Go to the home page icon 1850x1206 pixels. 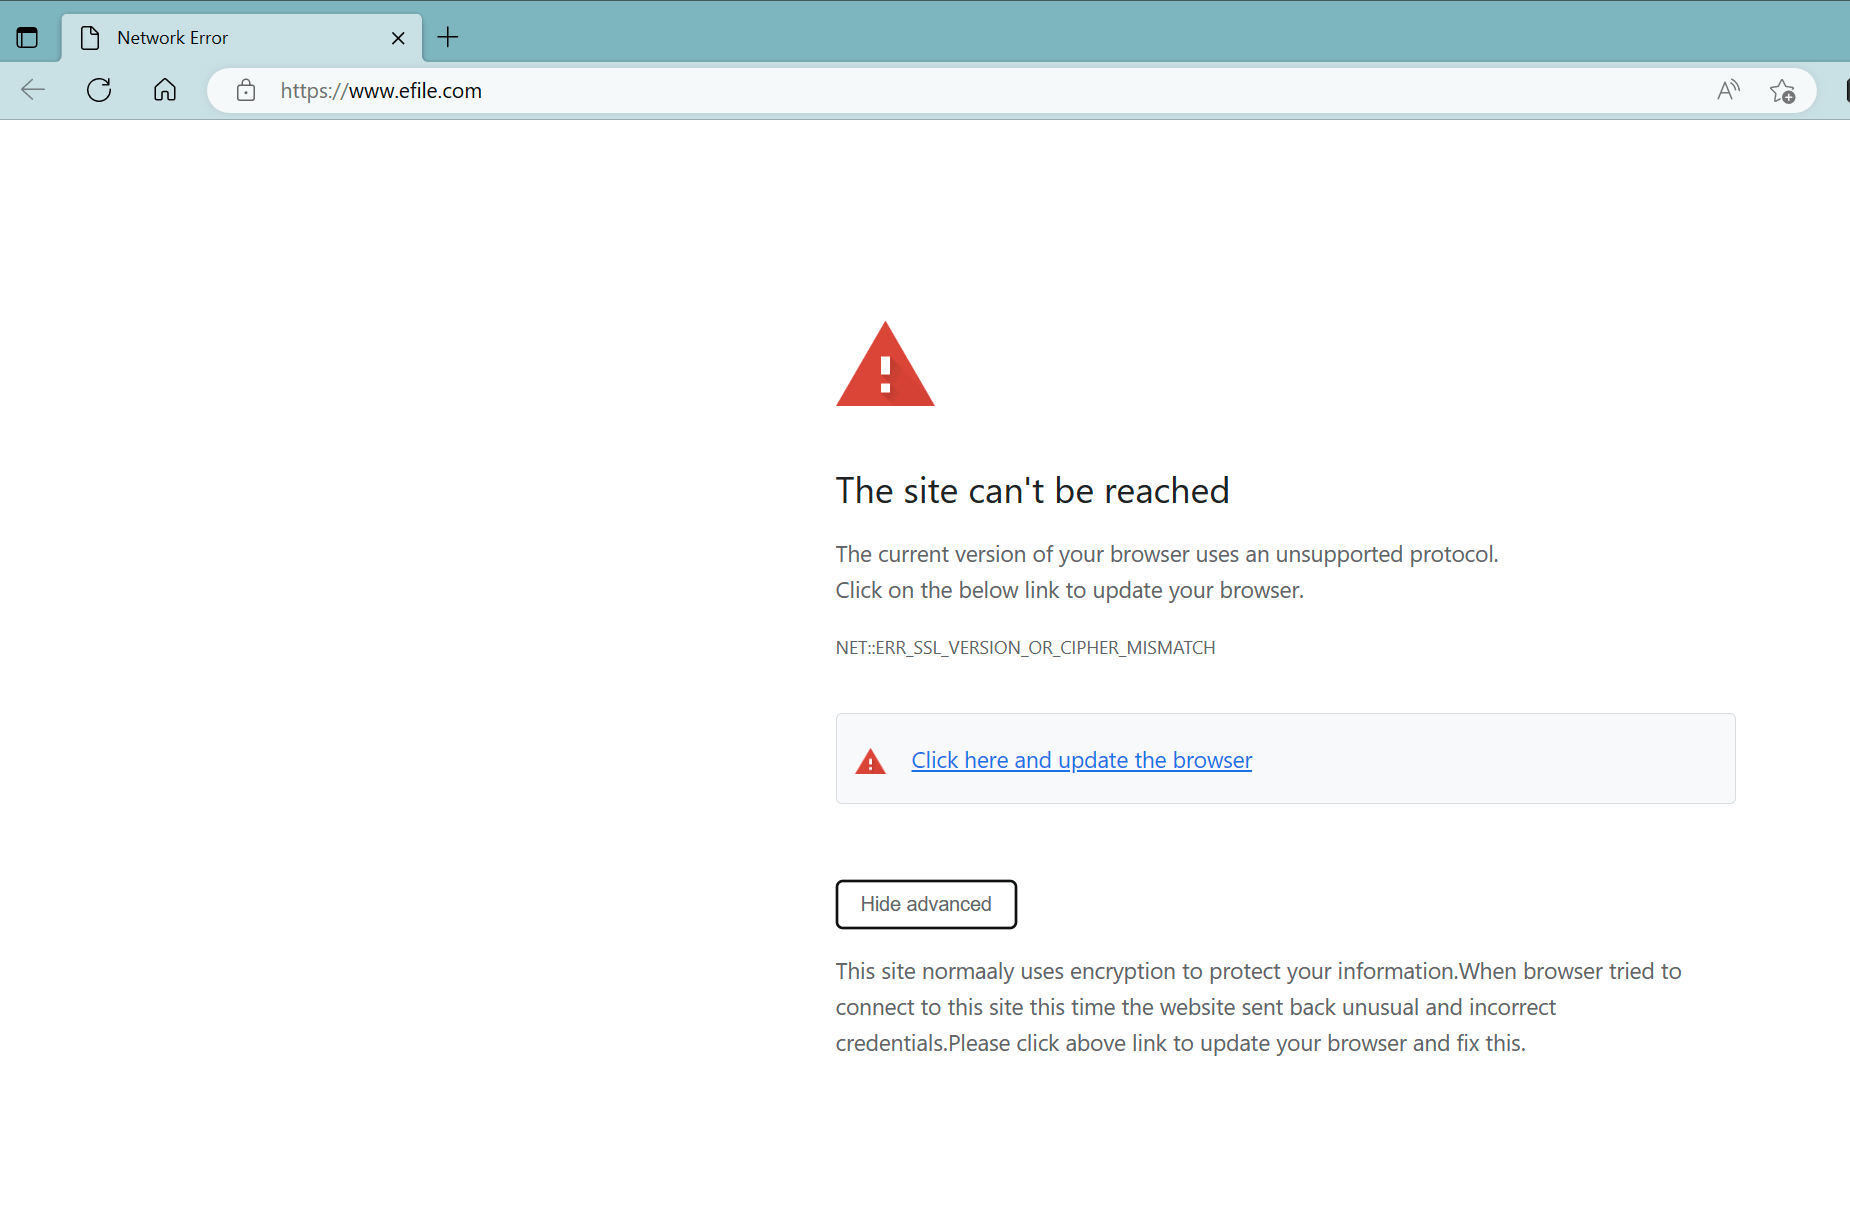coord(165,90)
